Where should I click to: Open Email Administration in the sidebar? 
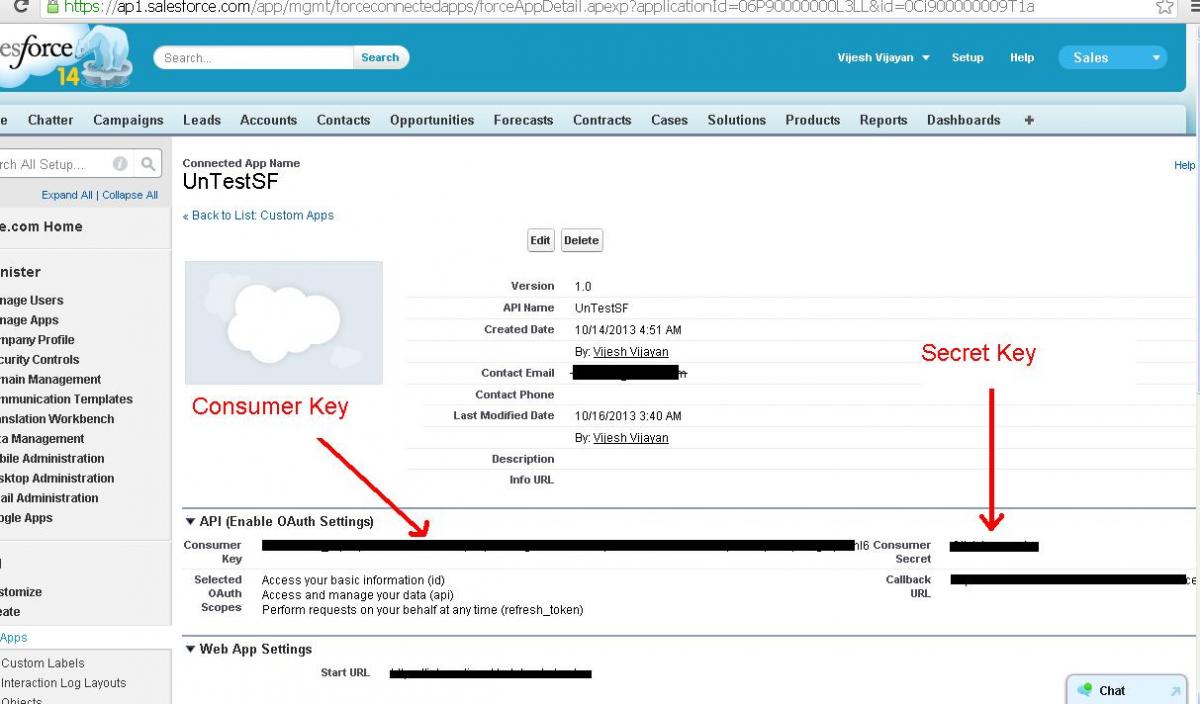pyautogui.click(x=49, y=498)
